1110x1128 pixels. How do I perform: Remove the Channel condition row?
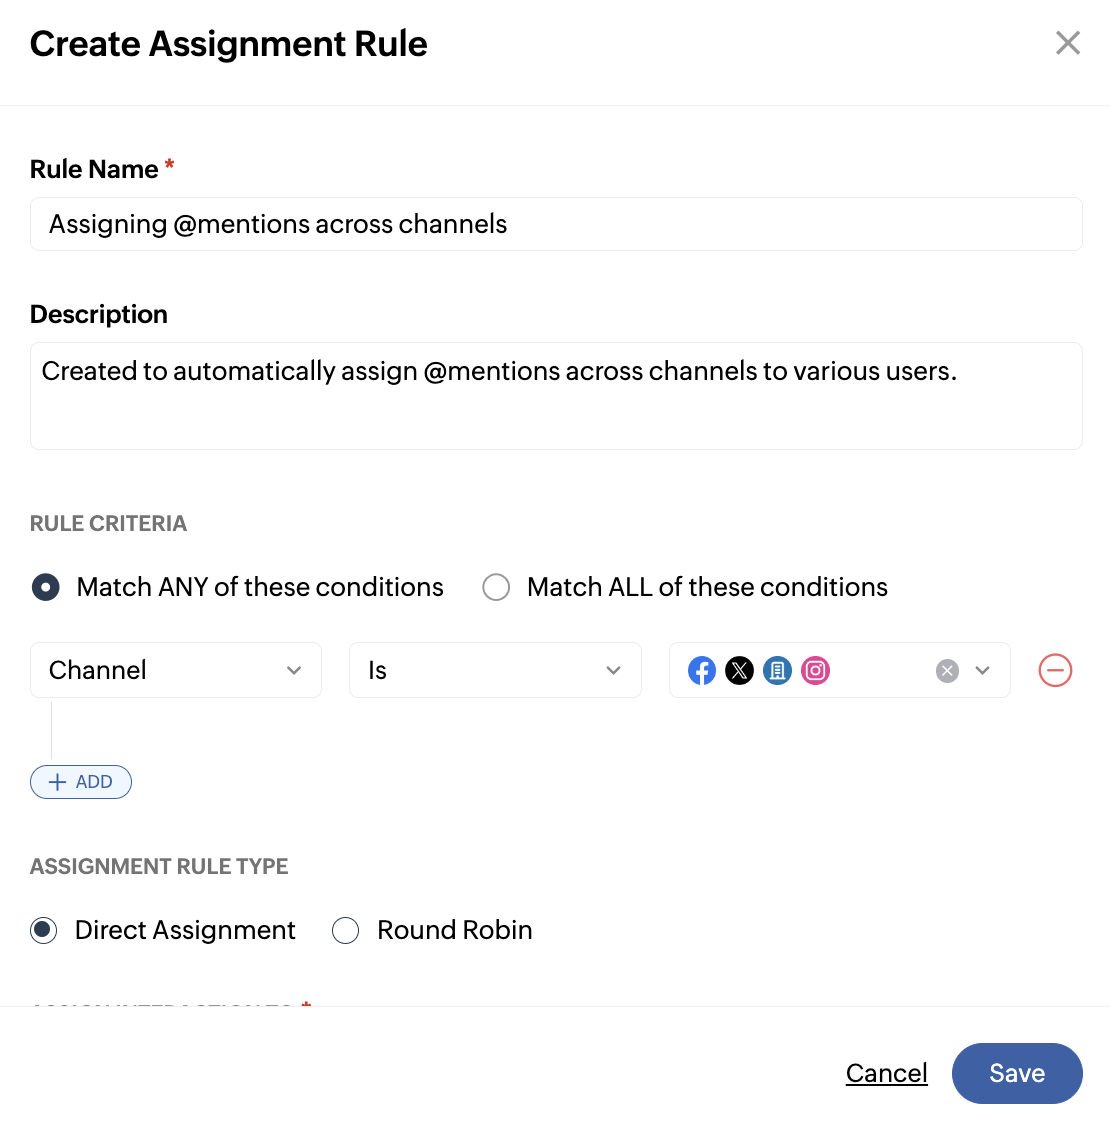pos(1055,670)
